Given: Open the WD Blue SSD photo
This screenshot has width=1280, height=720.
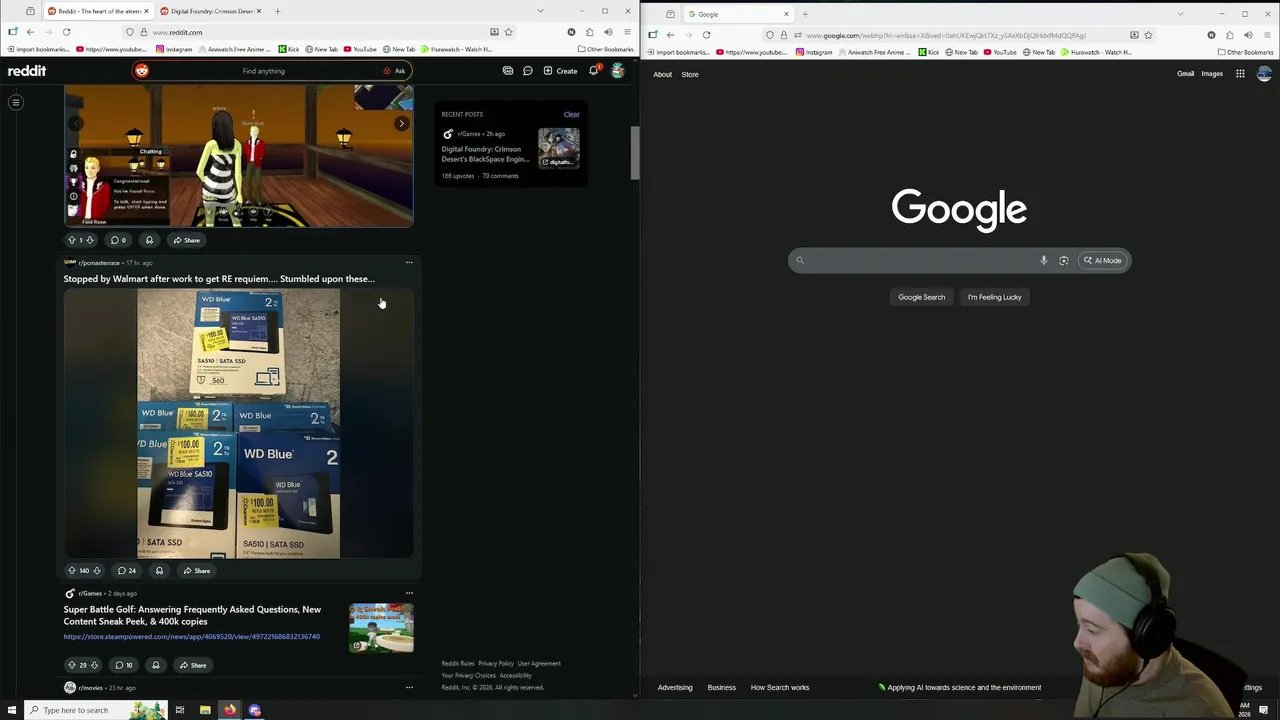Looking at the screenshot, I should click(x=238, y=424).
